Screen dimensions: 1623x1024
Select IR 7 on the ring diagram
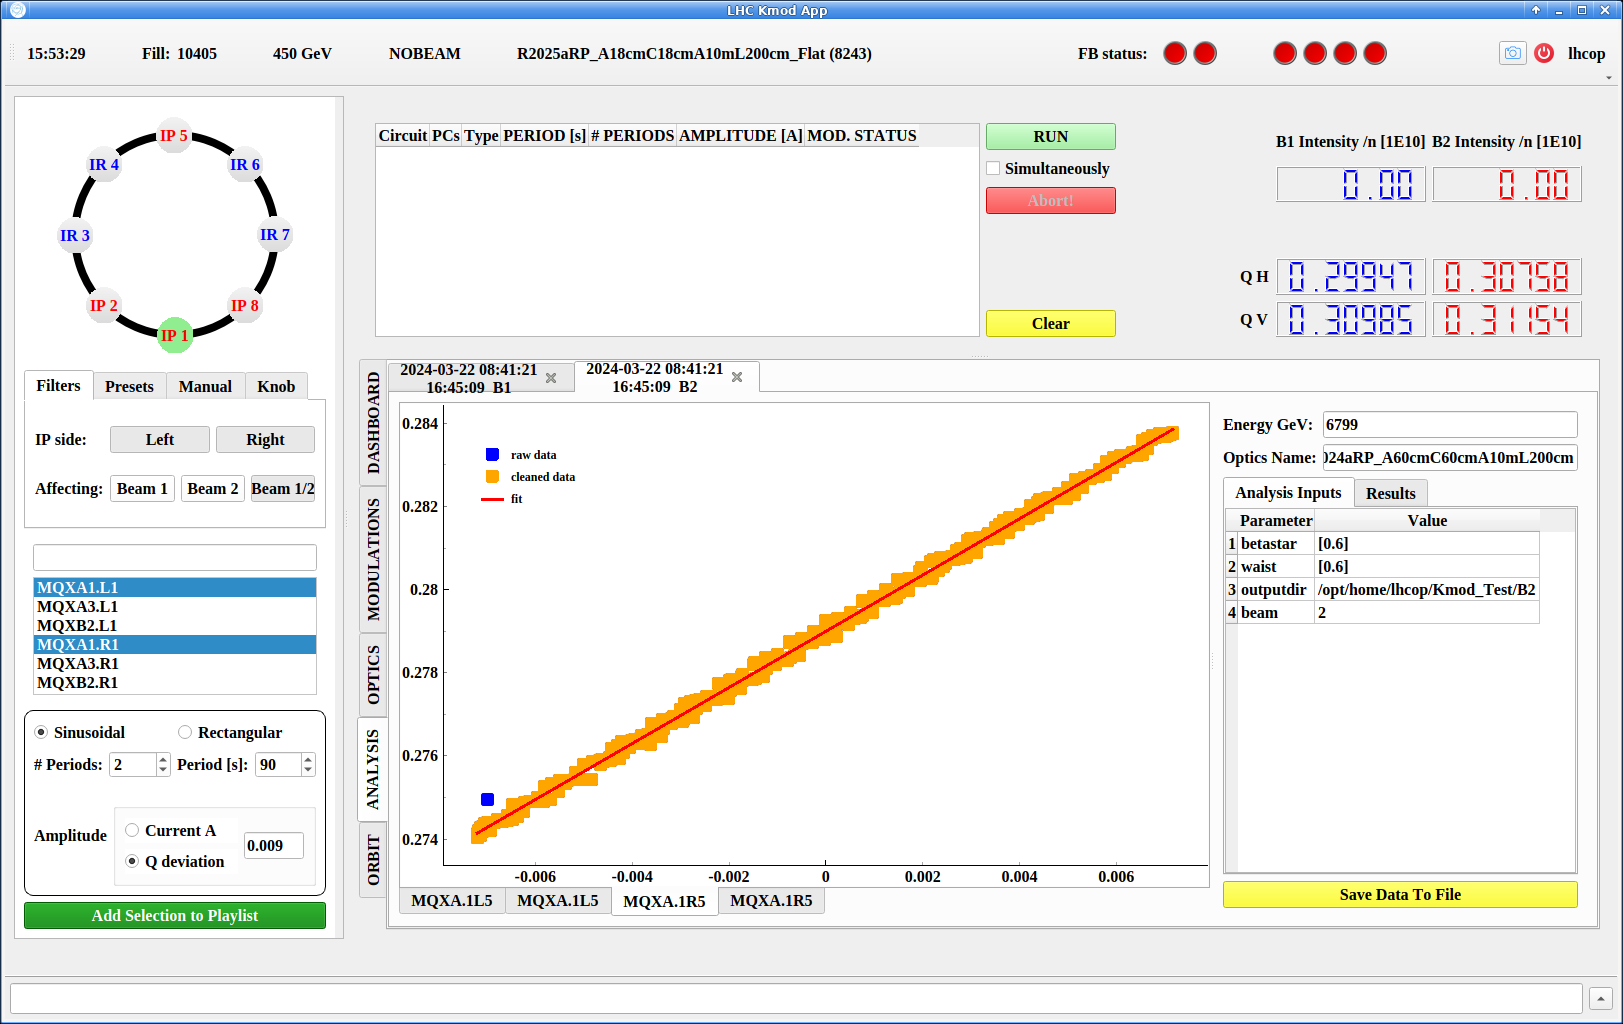(x=275, y=234)
